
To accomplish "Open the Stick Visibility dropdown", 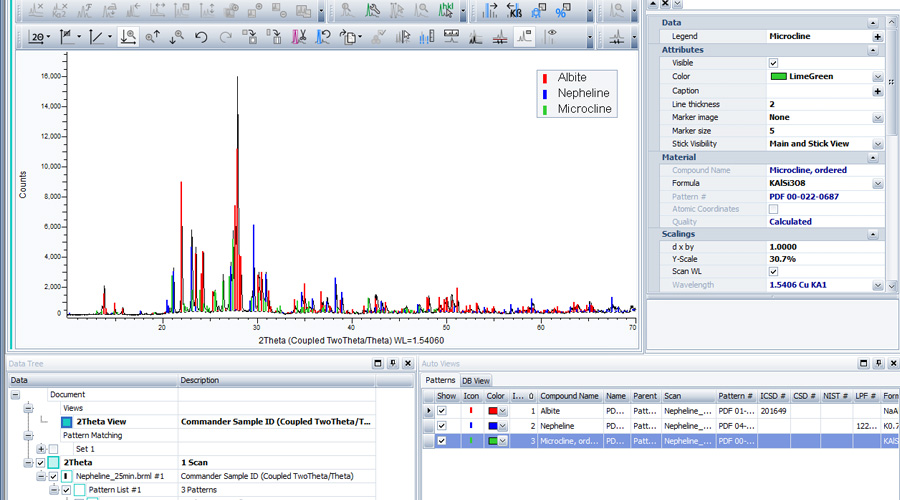I will click(x=877, y=144).
